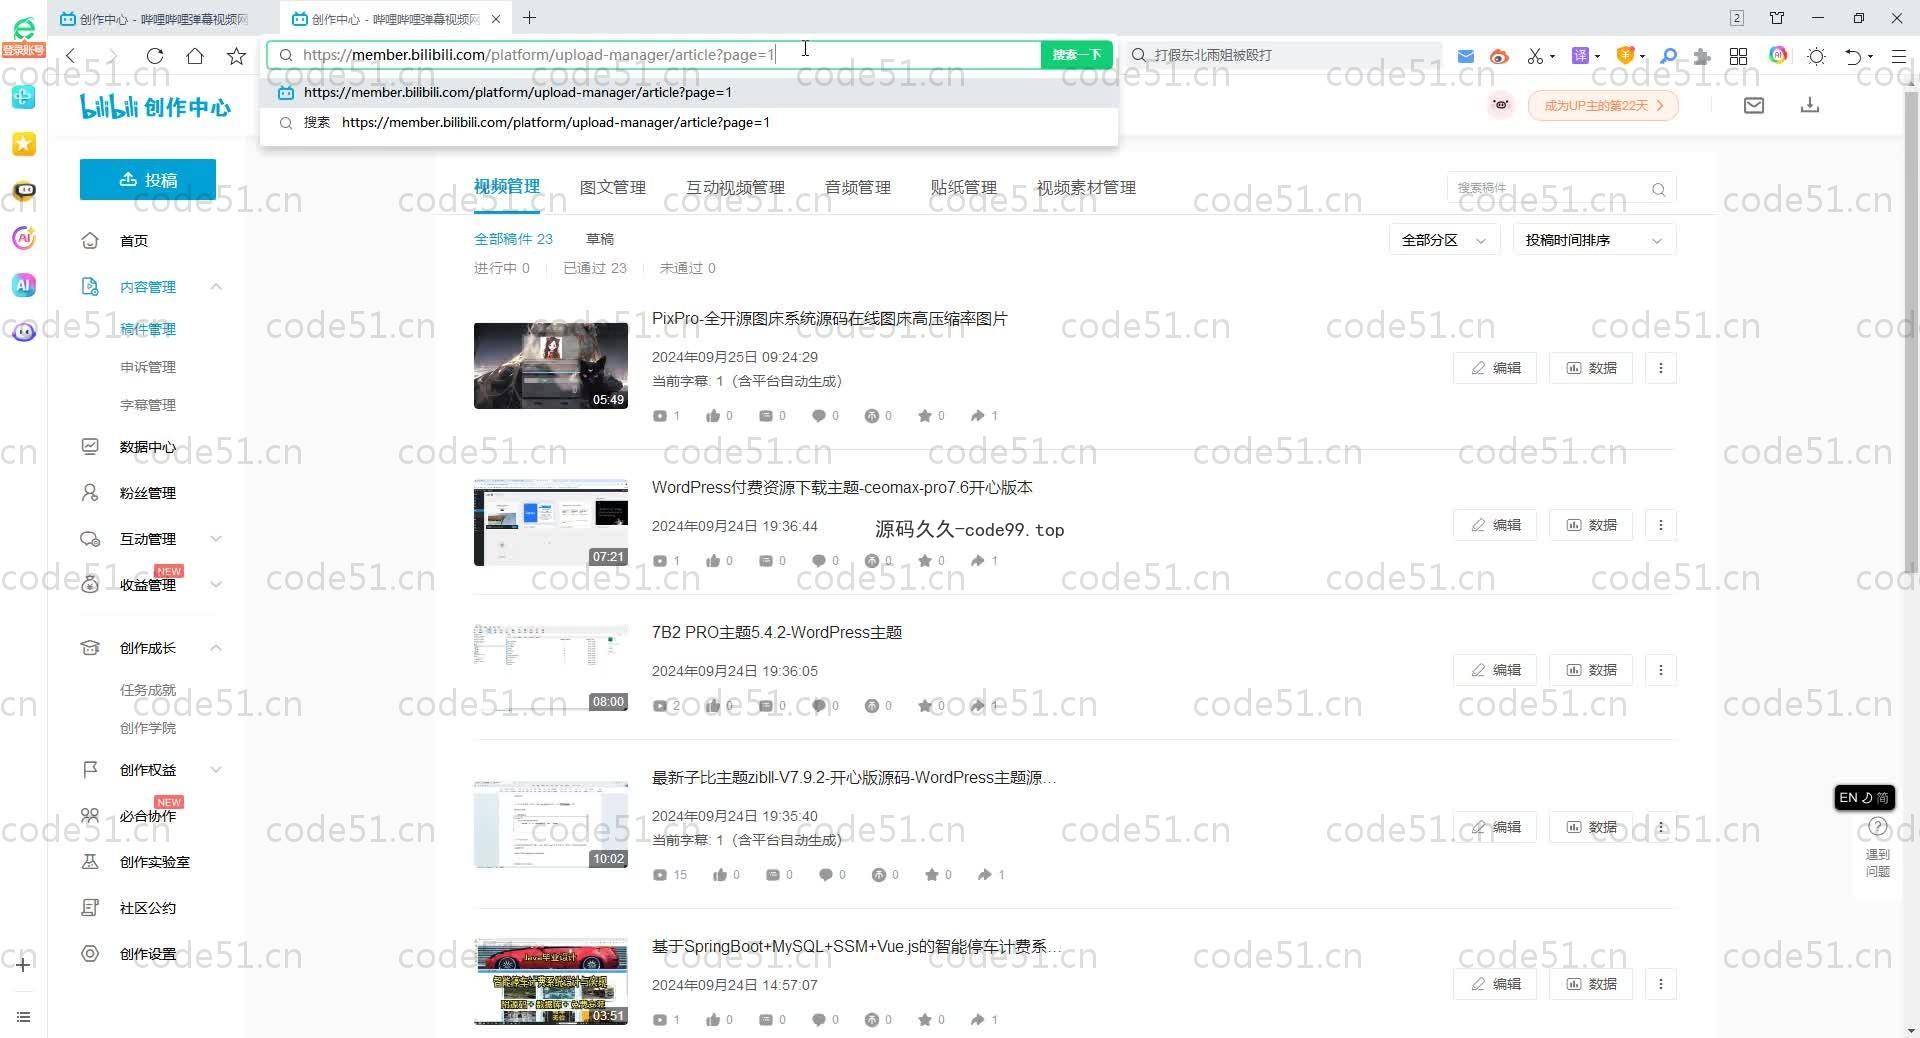This screenshot has height=1038, width=1920.
Task: Open 首页 in the sidebar
Action: click(134, 241)
